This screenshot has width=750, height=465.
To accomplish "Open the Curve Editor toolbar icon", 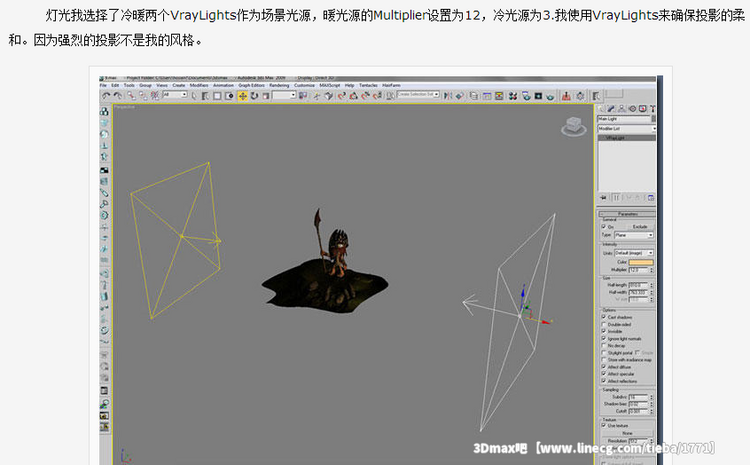I will click(487, 96).
